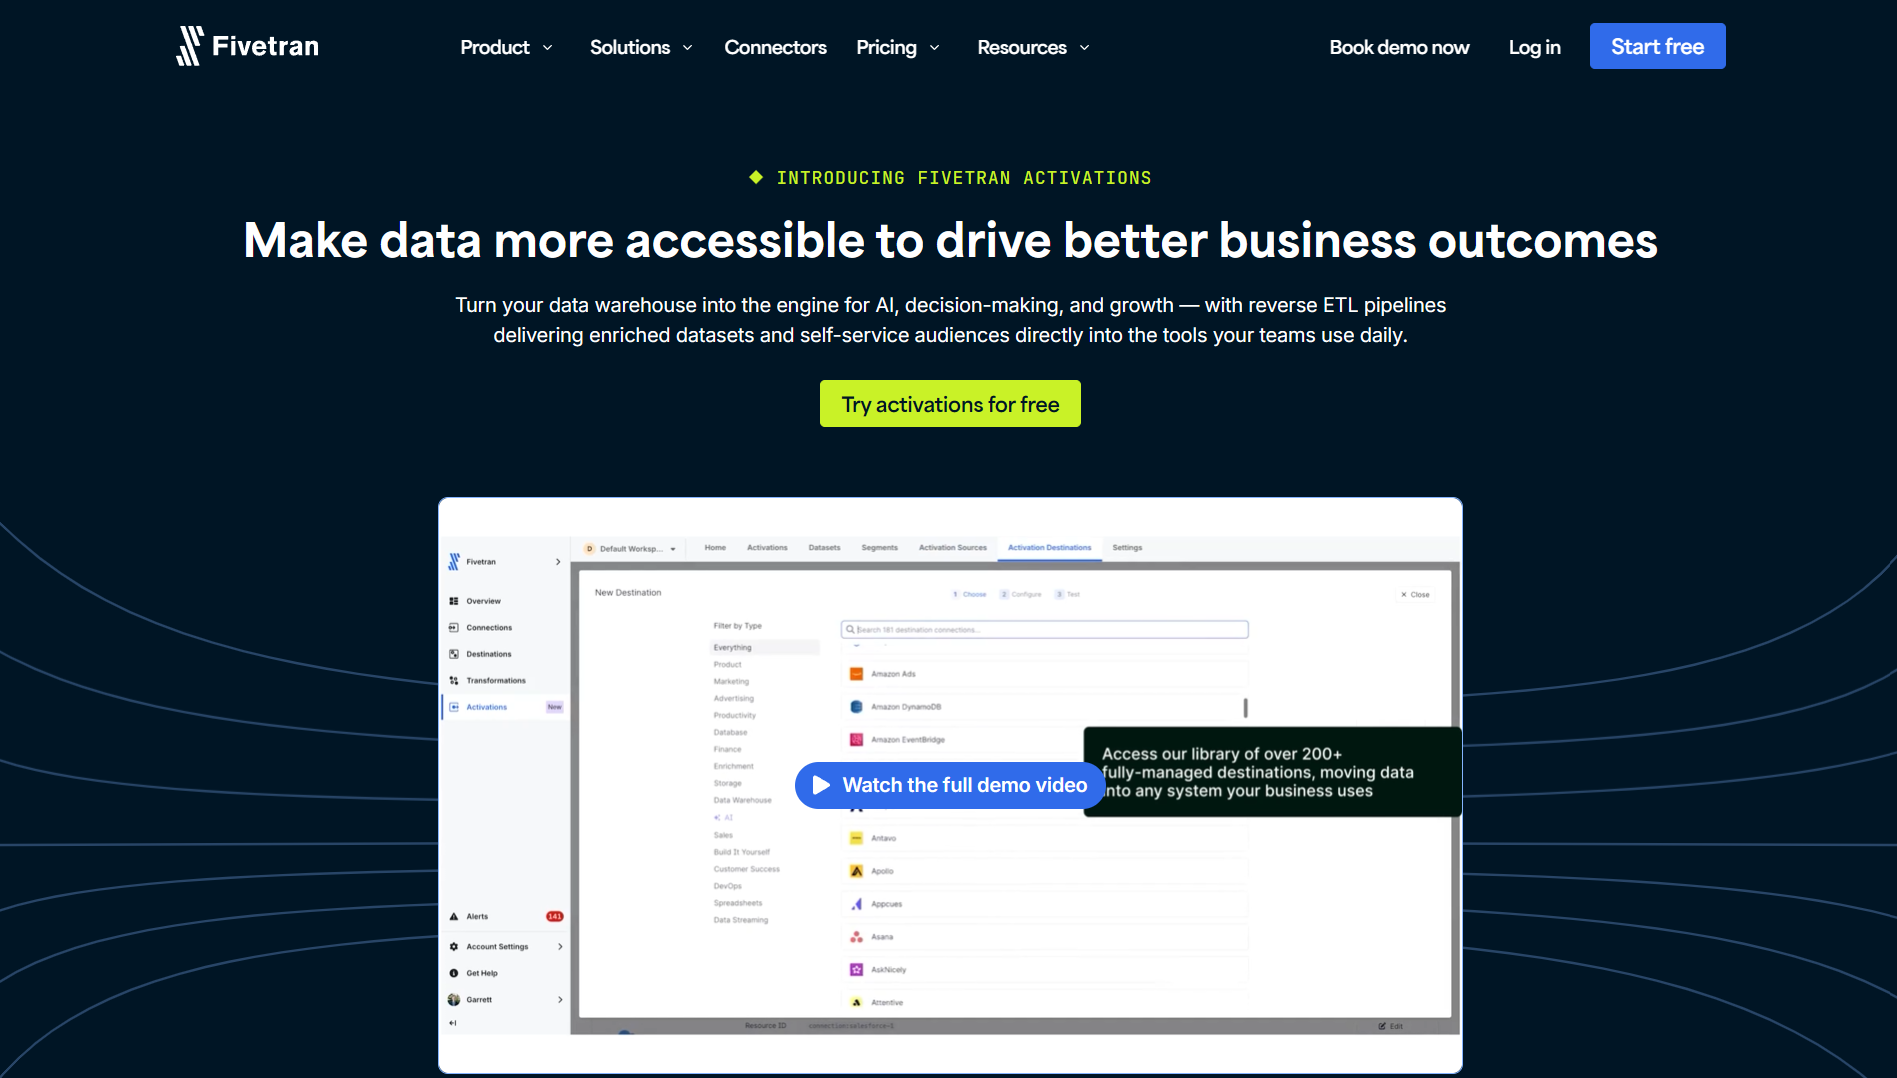This screenshot has height=1078, width=1897.
Task: Expand the Resources dropdown chevron
Action: click(x=1084, y=48)
